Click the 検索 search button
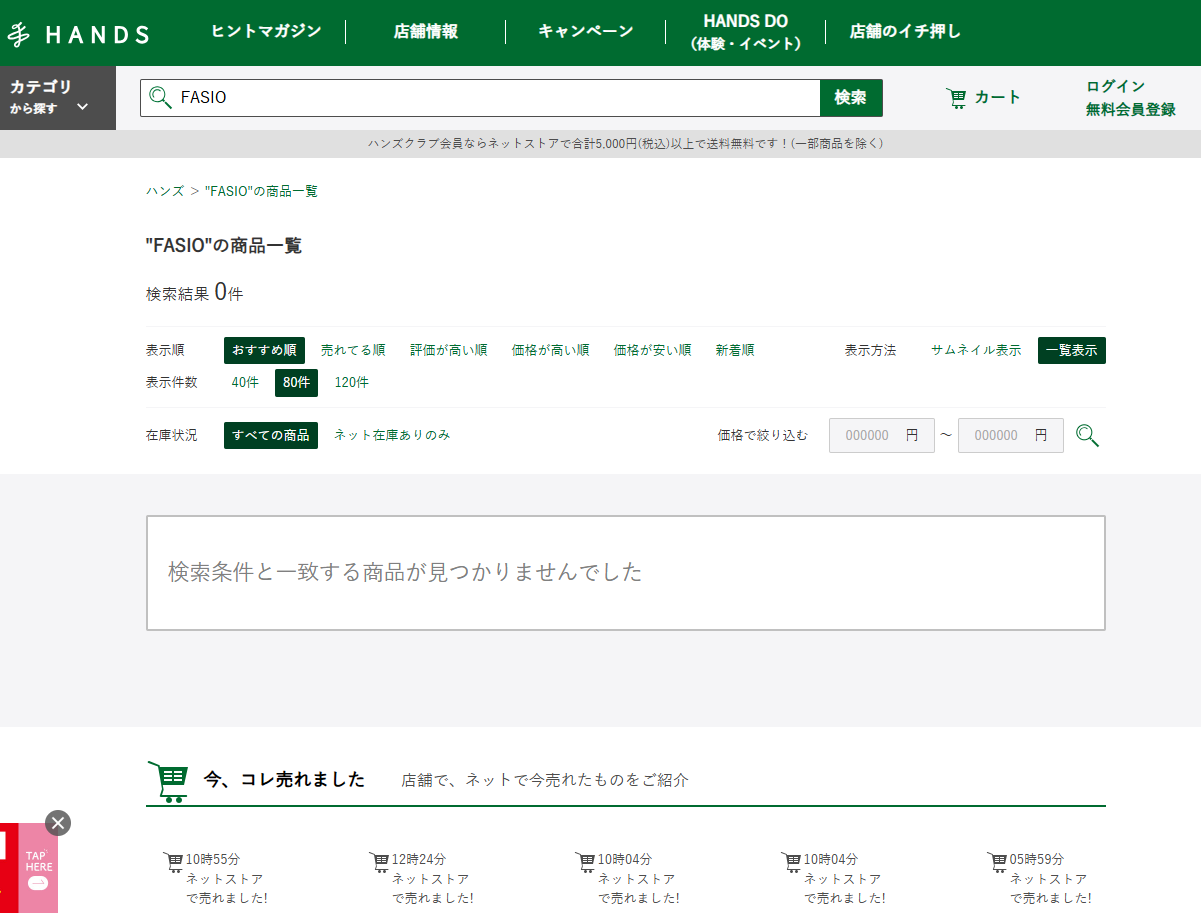 [851, 98]
